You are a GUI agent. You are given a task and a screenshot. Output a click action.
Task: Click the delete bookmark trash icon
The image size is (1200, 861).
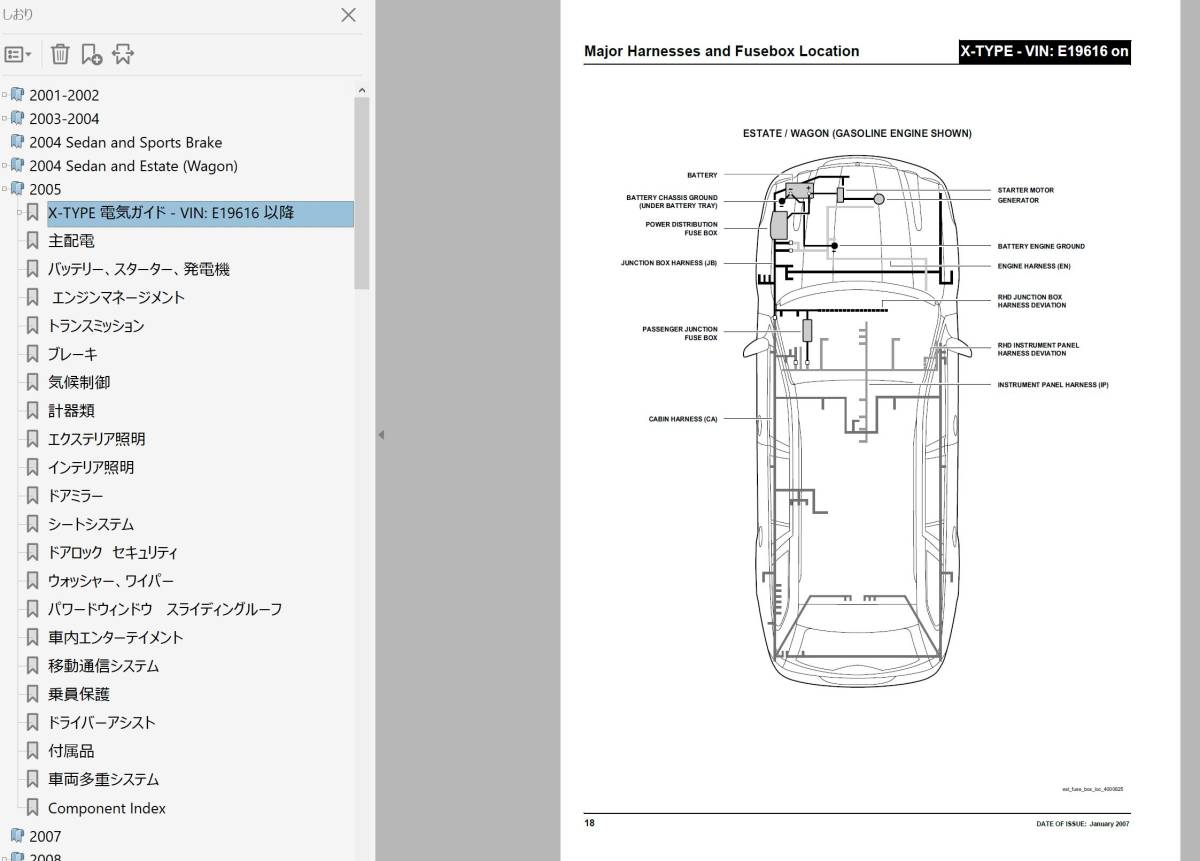click(x=60, y=54)
